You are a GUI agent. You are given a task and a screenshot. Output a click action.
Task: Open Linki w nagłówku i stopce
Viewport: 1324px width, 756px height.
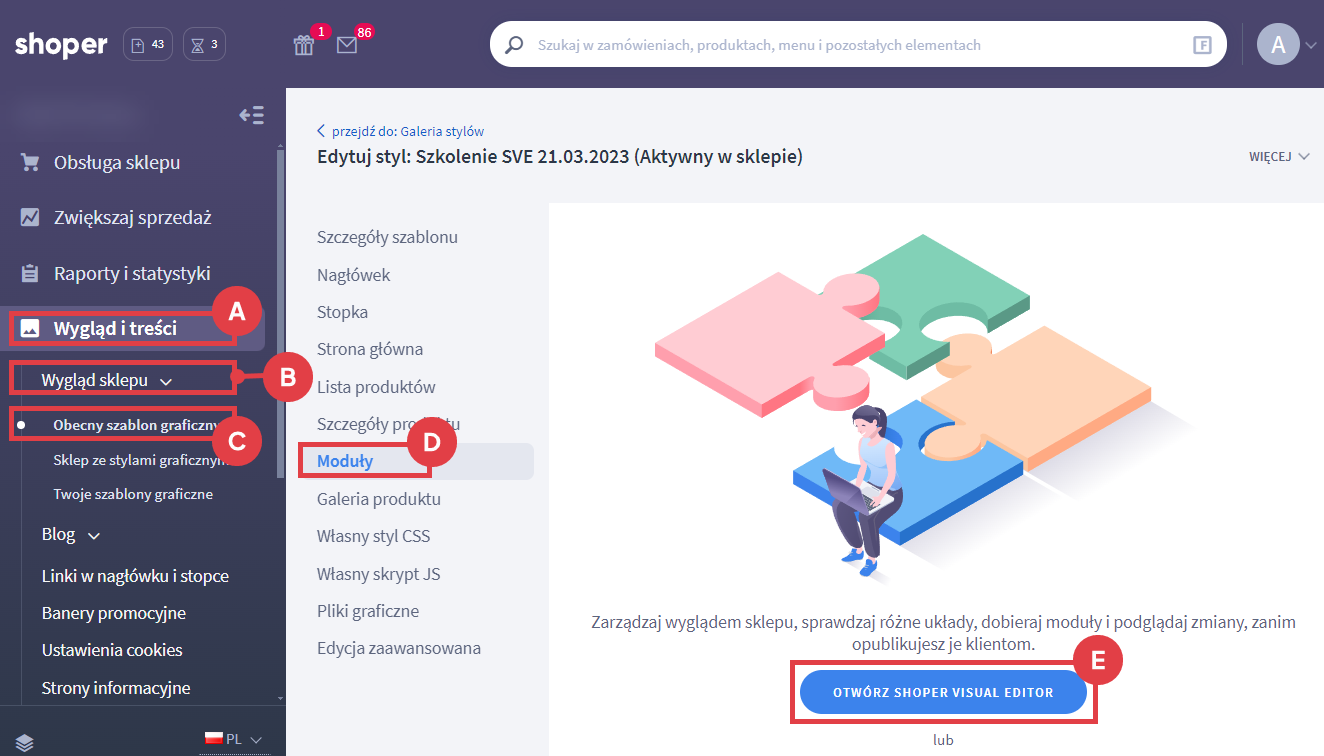point(135,576)
